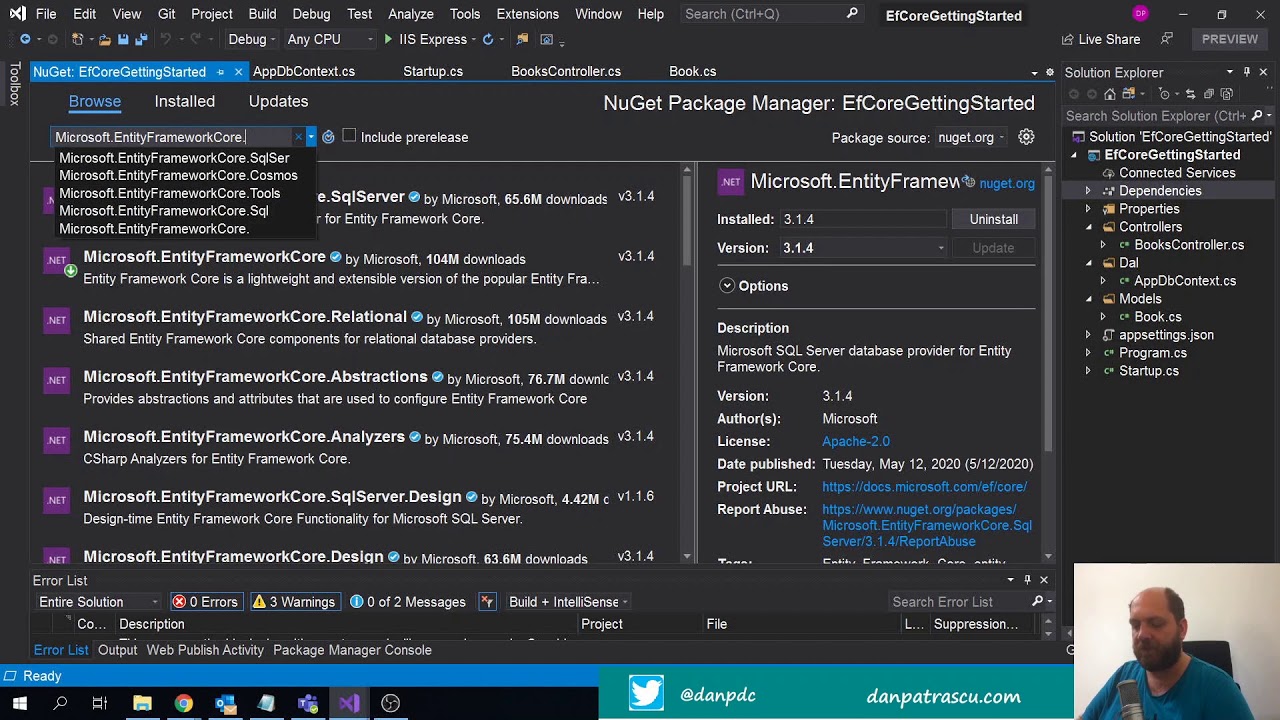The image size is (1280, 720).
Task: Open Task View on the taskbar
Action: tap(100, 703)
